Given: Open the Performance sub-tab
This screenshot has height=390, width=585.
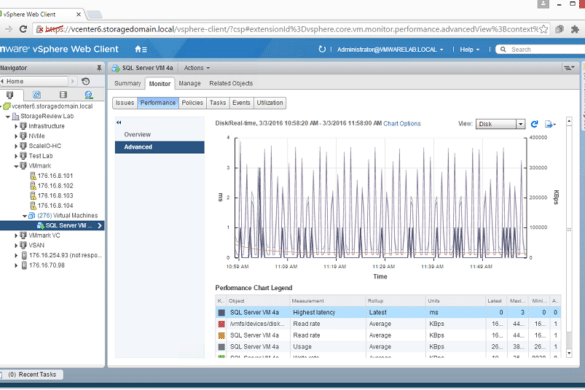Looking at the screenshot, I should pyautogui.click(x=158, y=103).
